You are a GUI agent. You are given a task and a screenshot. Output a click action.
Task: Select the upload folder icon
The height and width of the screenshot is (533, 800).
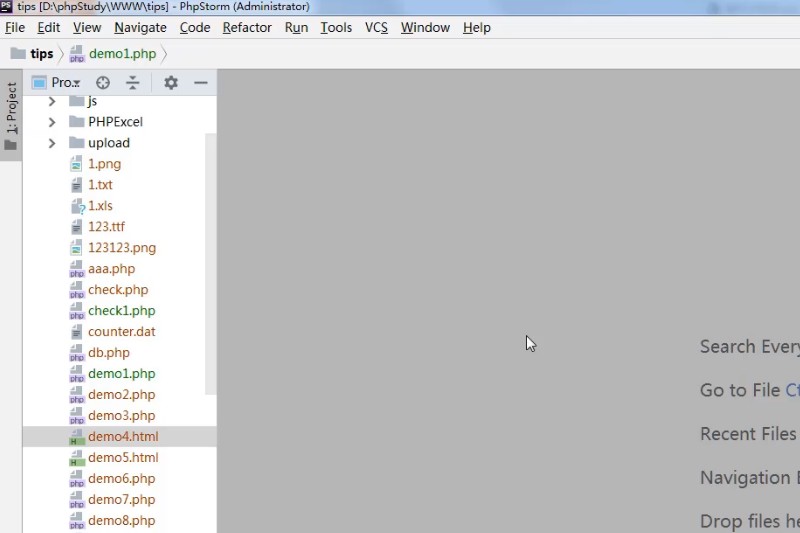77,142
